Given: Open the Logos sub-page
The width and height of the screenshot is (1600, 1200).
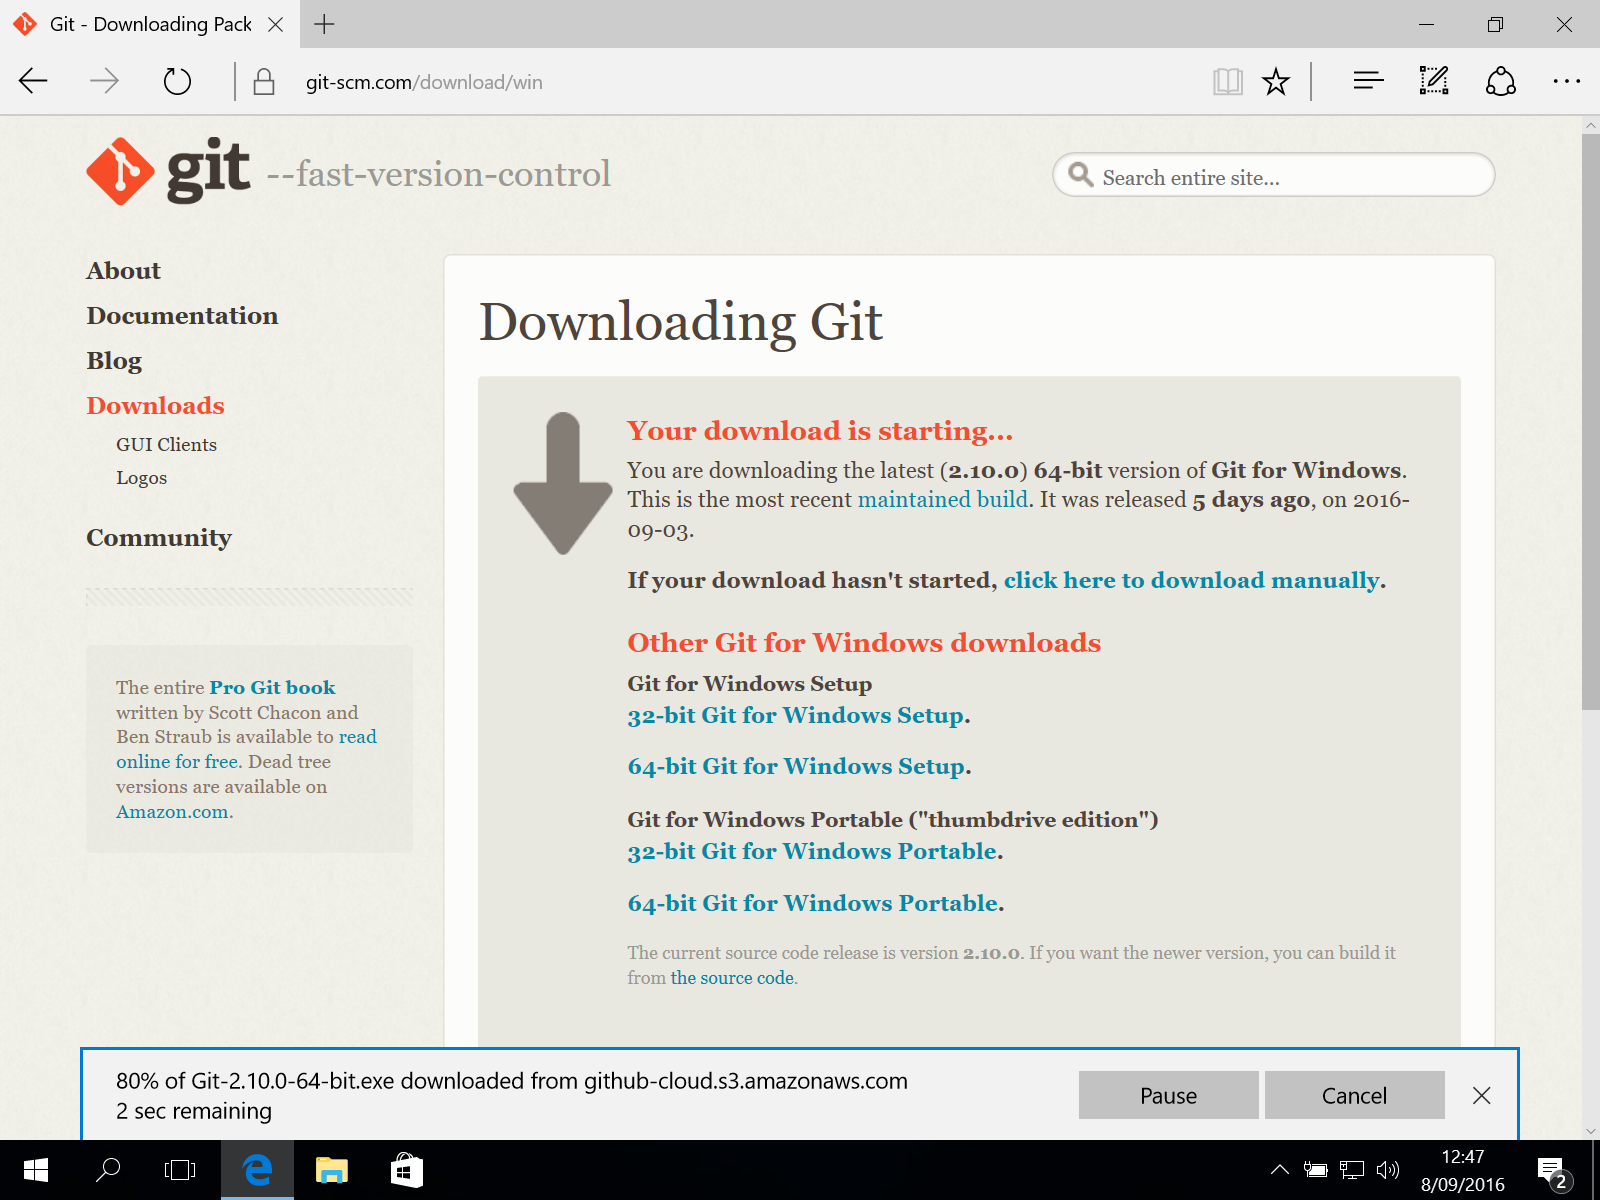Looking at the screenshot, I should tap(141, 478).
